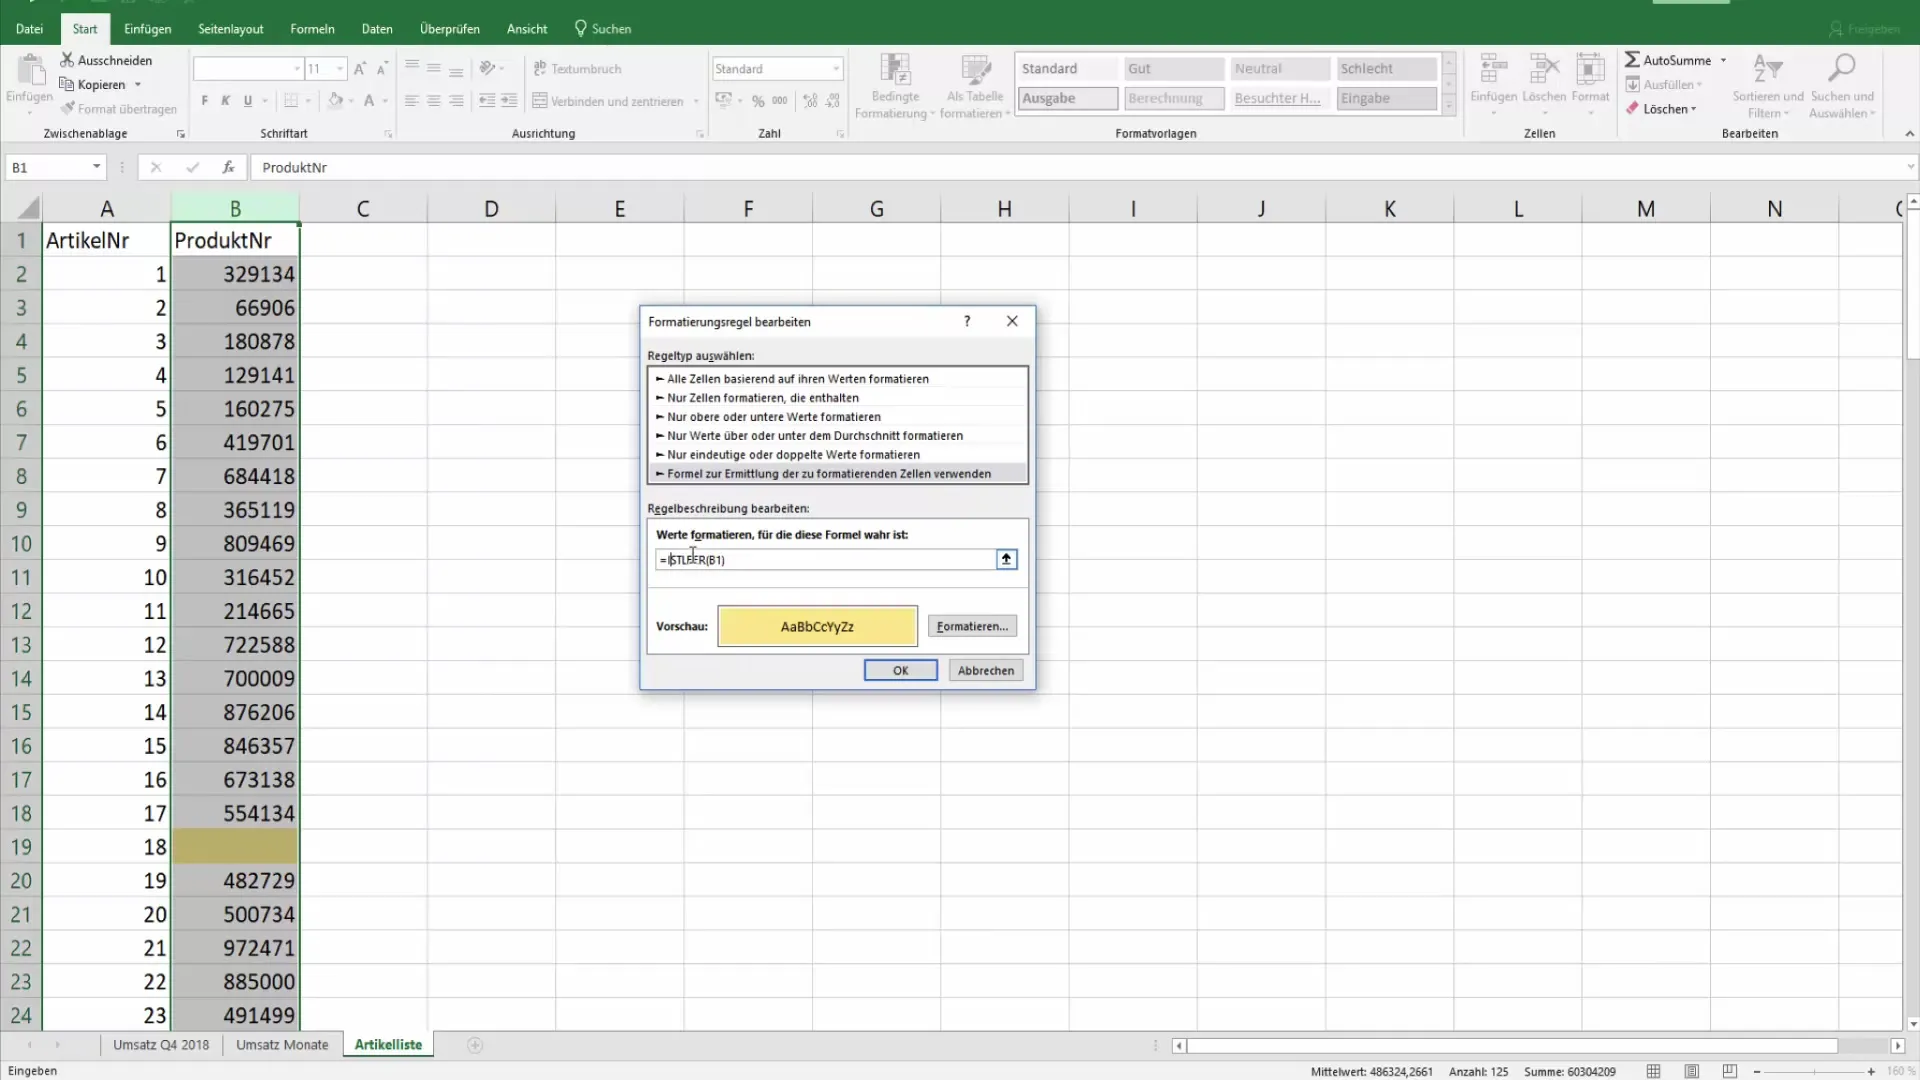Switch to page layout view icon

pos(1691,1071)
